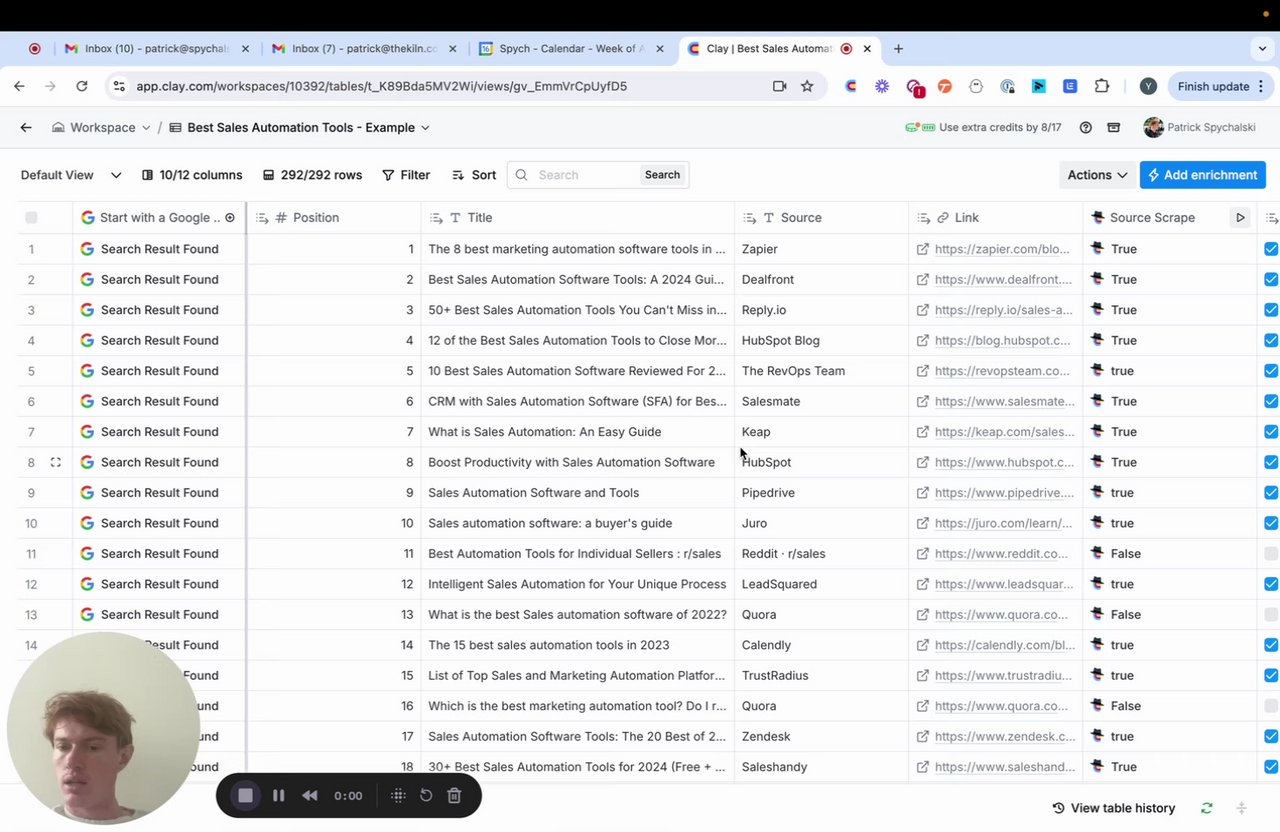Bookmark this page with the star icon
Screen dimensions: 1280x832
[807, 86]
